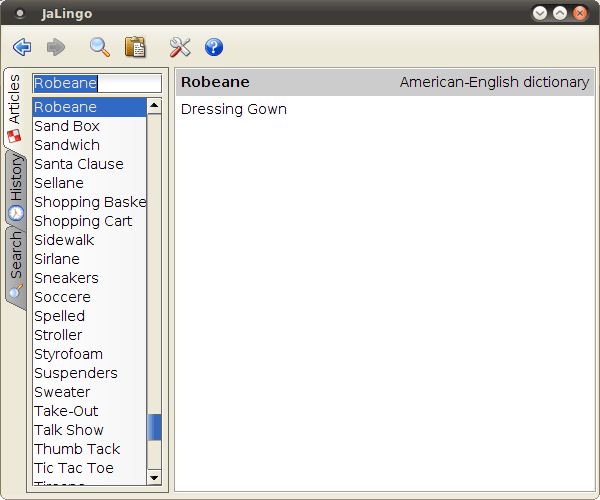Click the word search input field

click(x=97, y=83)
